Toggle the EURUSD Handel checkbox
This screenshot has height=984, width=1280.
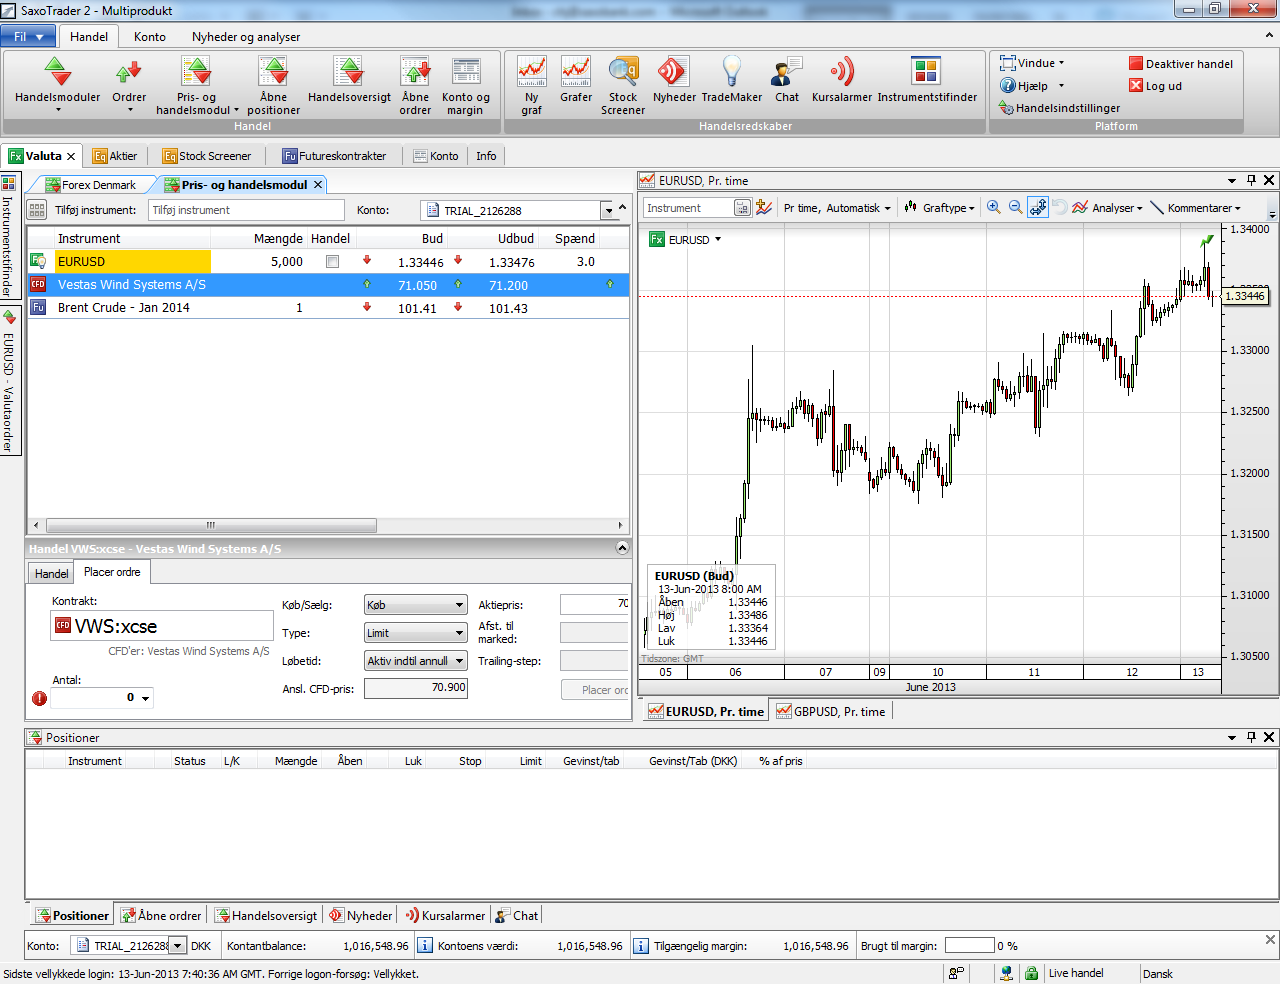332,262
